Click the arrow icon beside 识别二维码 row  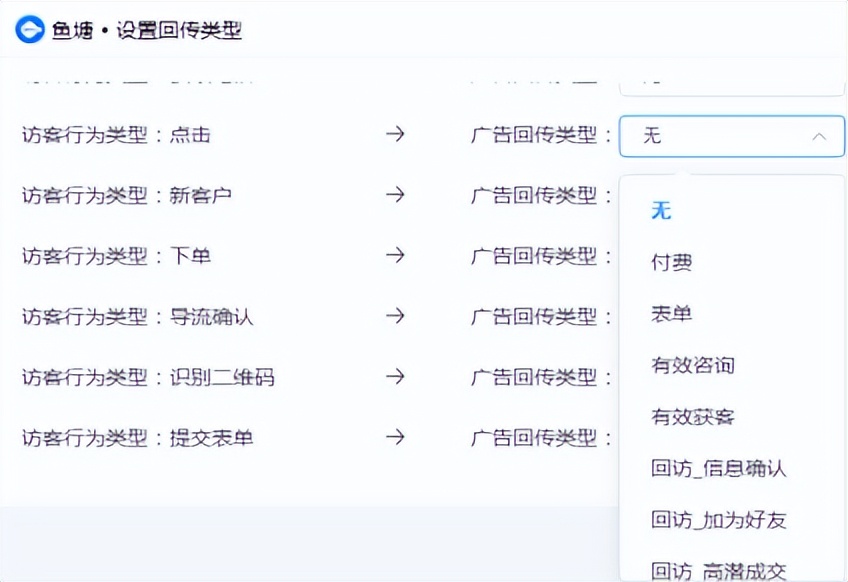pyautogui.click(x=397, y=377)
